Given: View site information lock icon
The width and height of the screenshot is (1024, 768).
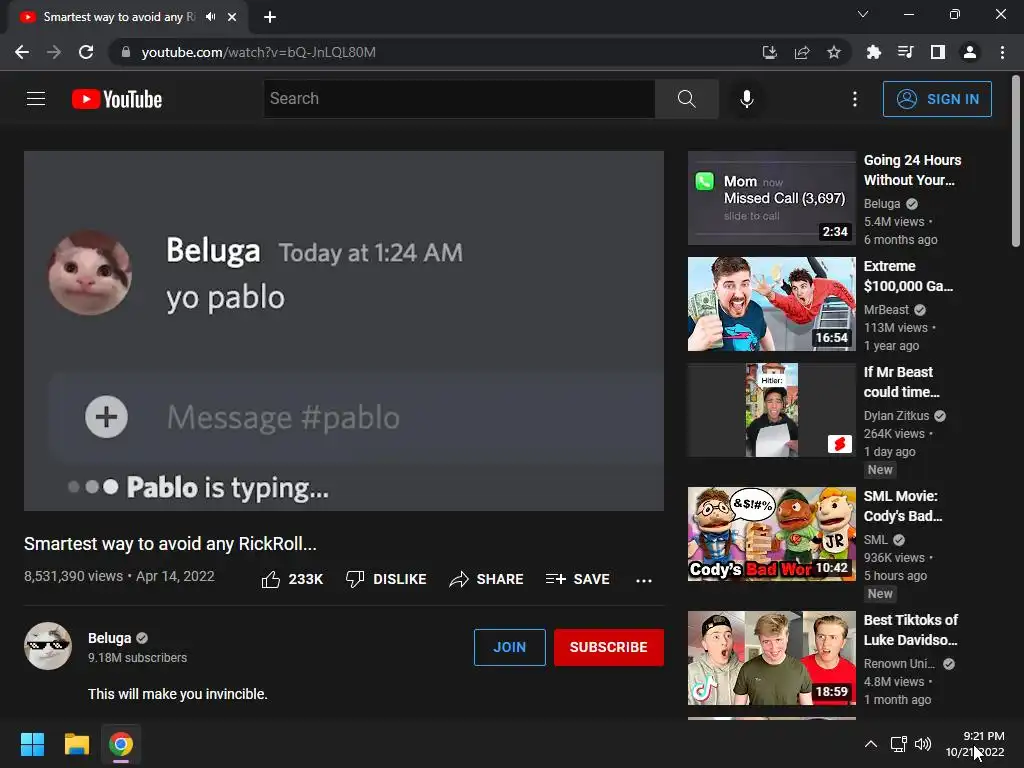Looking at the screenshot, I should coord(126,52).
